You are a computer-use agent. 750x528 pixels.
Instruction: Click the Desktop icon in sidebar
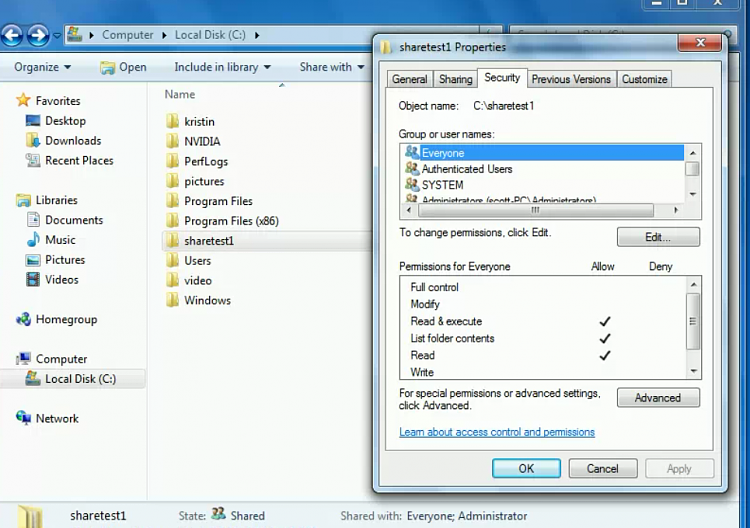coord(33,121)
